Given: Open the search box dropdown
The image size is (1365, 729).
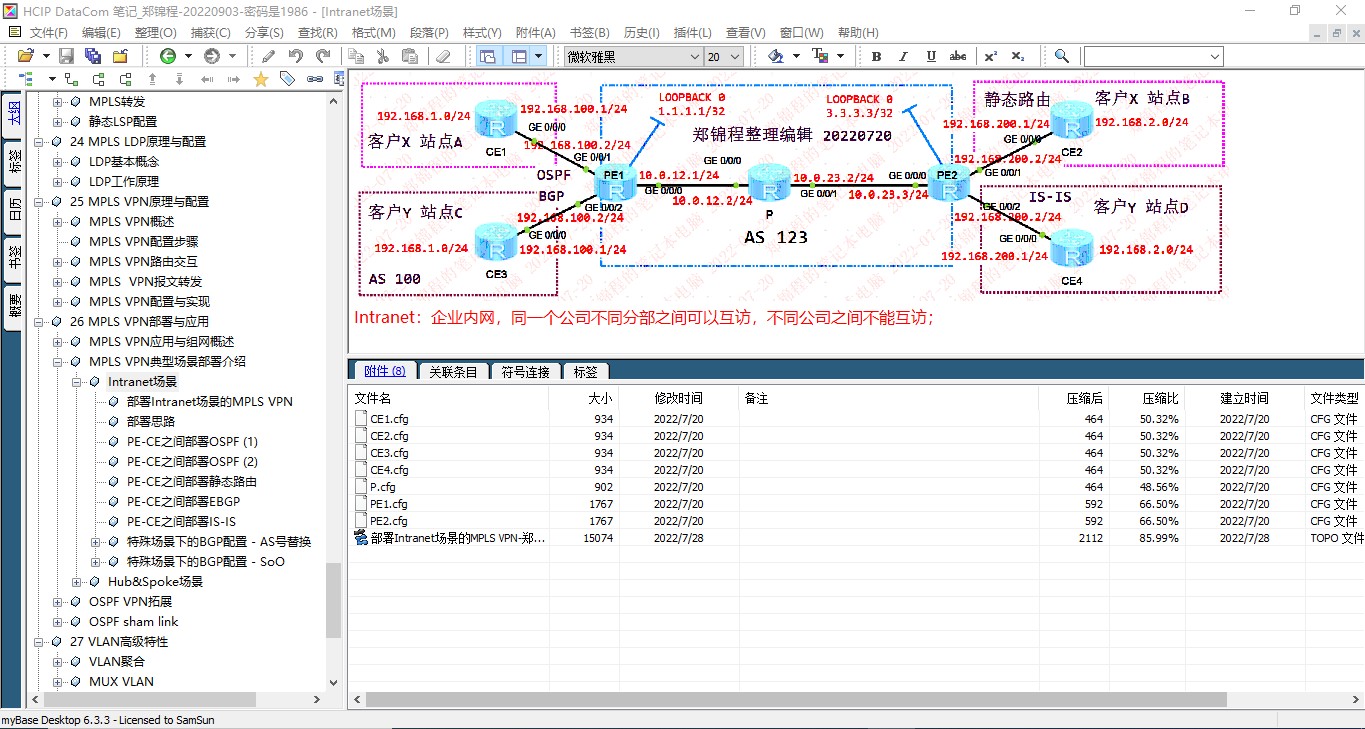Looking at the screenshot, I should pyautogui.click(x=1214, y=57).
